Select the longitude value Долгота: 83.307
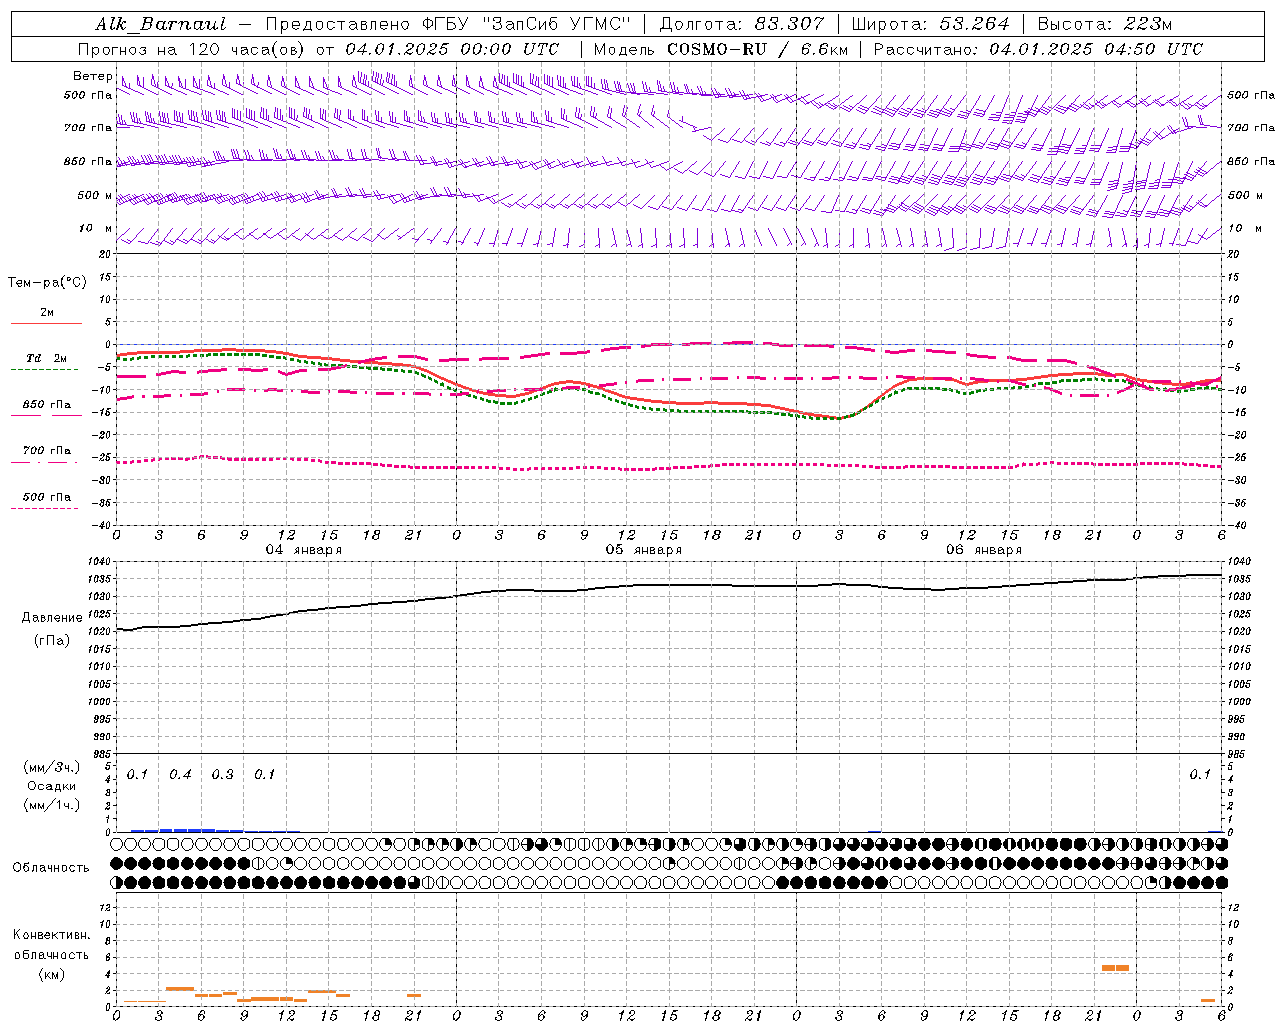This screenshot has height=1024, width=1280. 742,24
